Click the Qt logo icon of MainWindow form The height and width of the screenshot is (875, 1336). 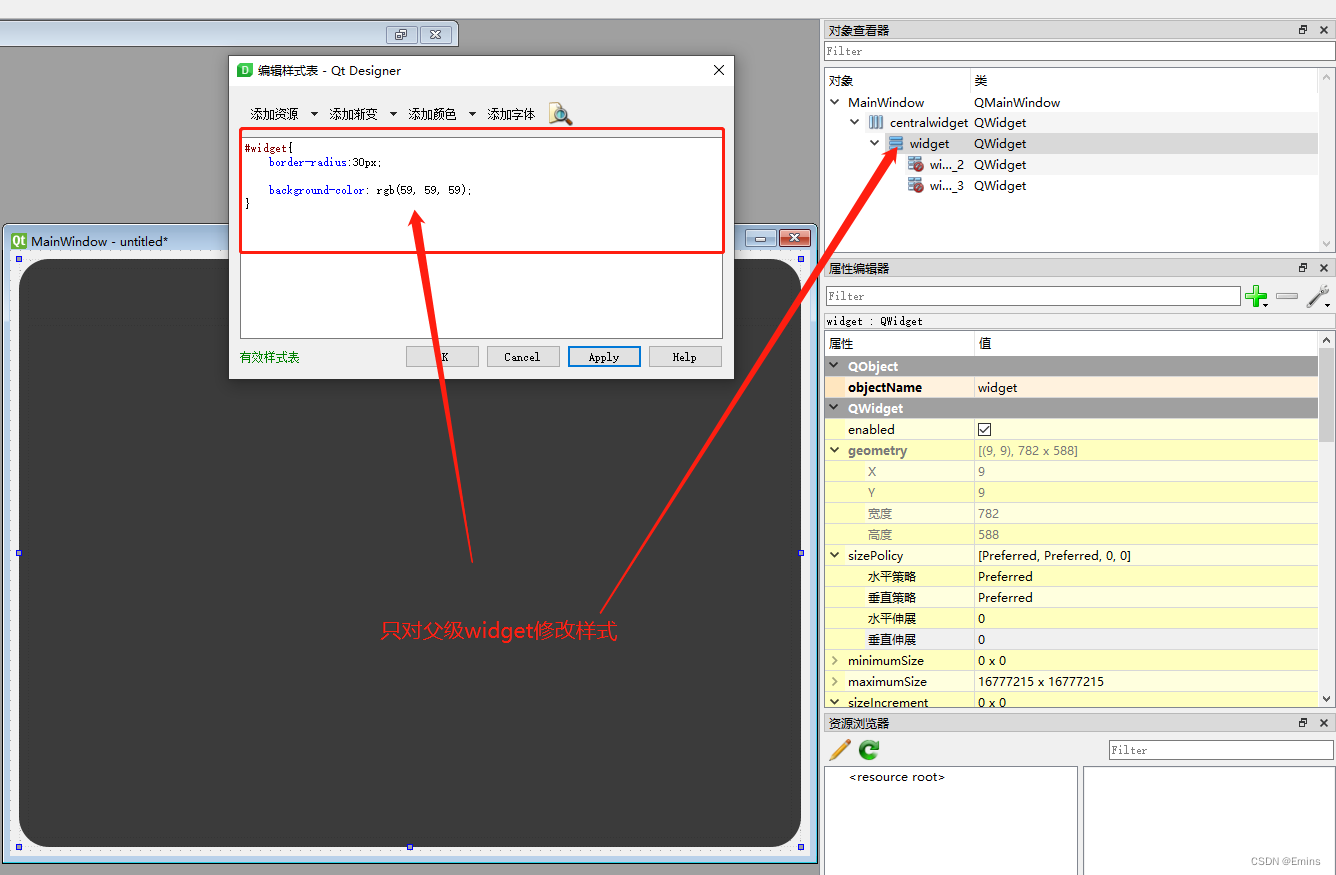19,241
